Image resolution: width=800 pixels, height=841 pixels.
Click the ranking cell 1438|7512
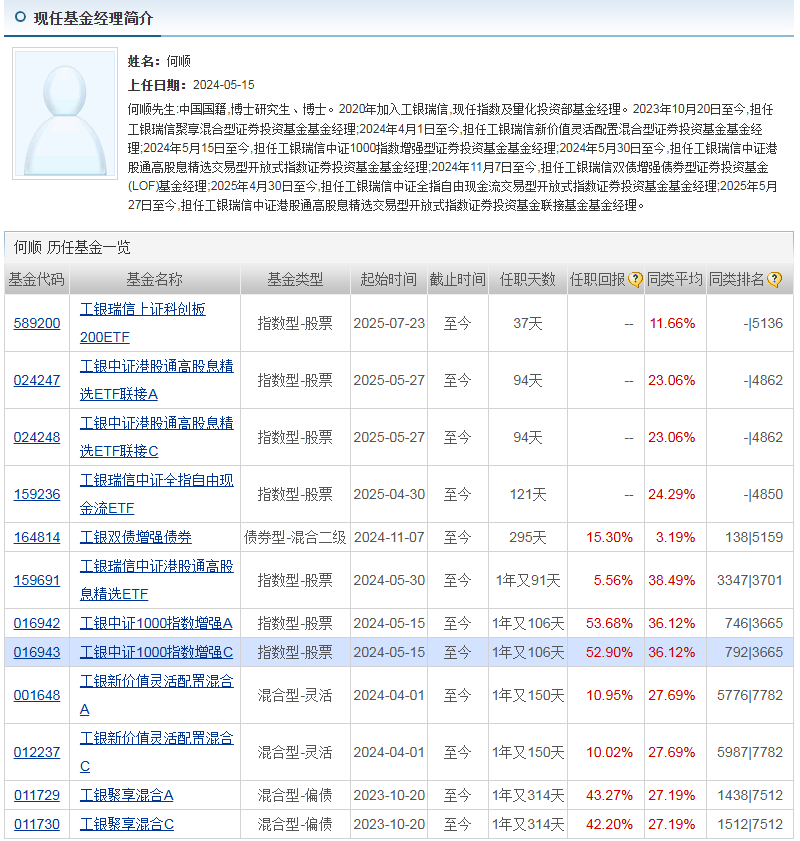click(750, 795)
